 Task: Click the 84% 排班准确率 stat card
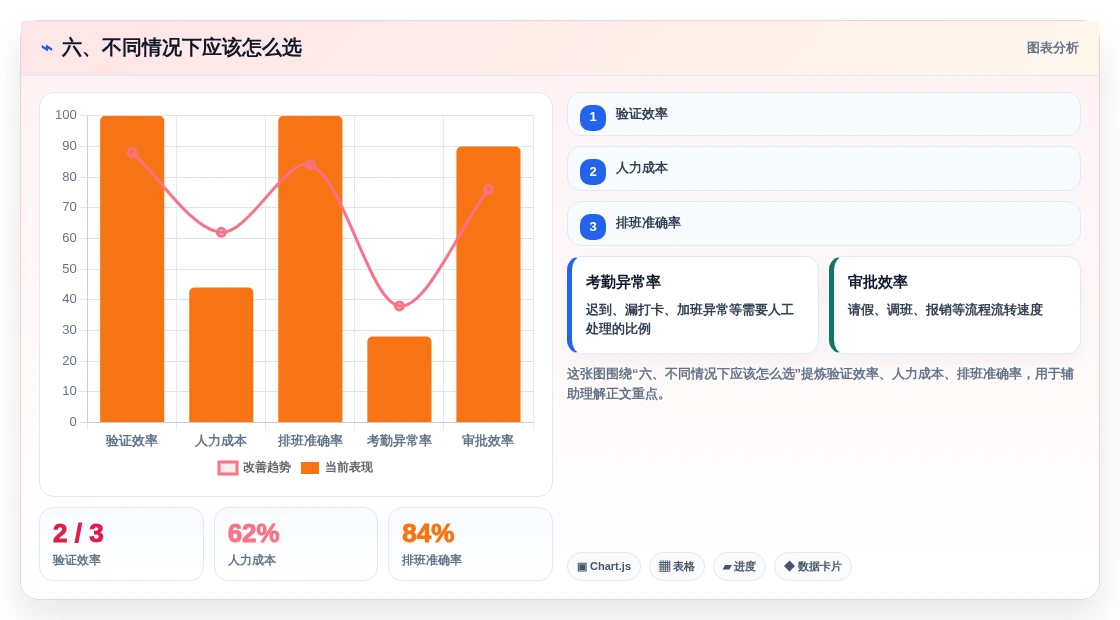pos(470,544)
